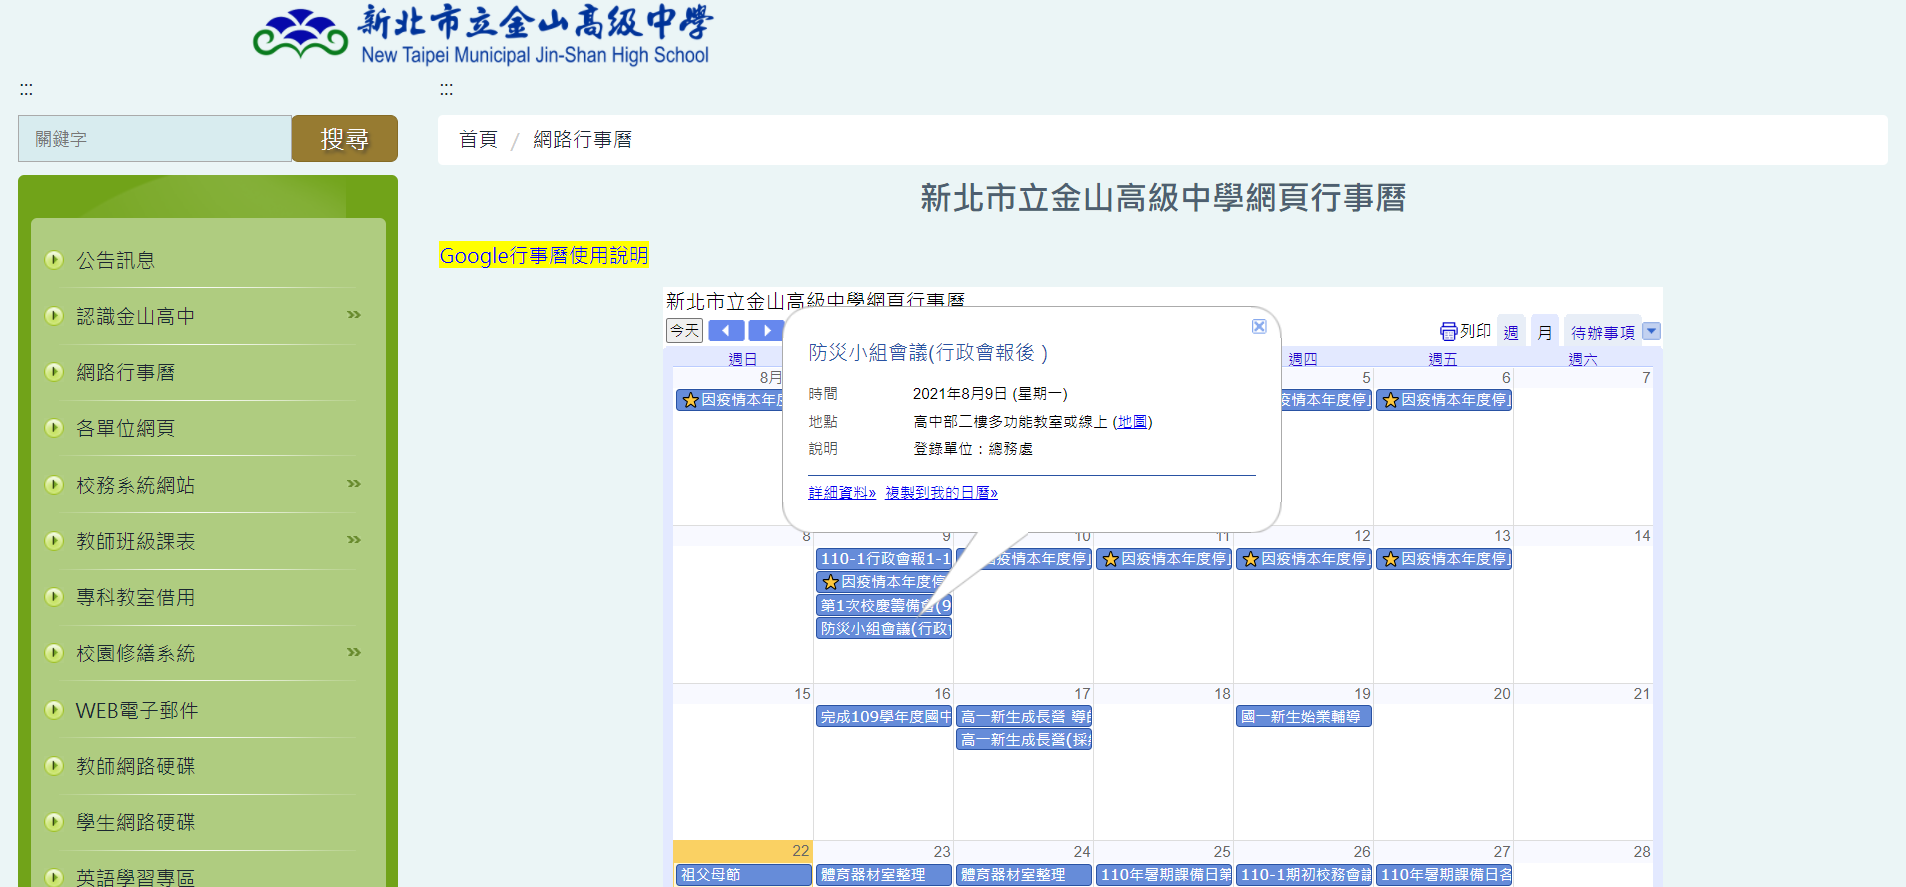1906x887 pixels.
Task: Open the 體育器材室整理 event on the 24th
Action: click(x=1024, y=874)
